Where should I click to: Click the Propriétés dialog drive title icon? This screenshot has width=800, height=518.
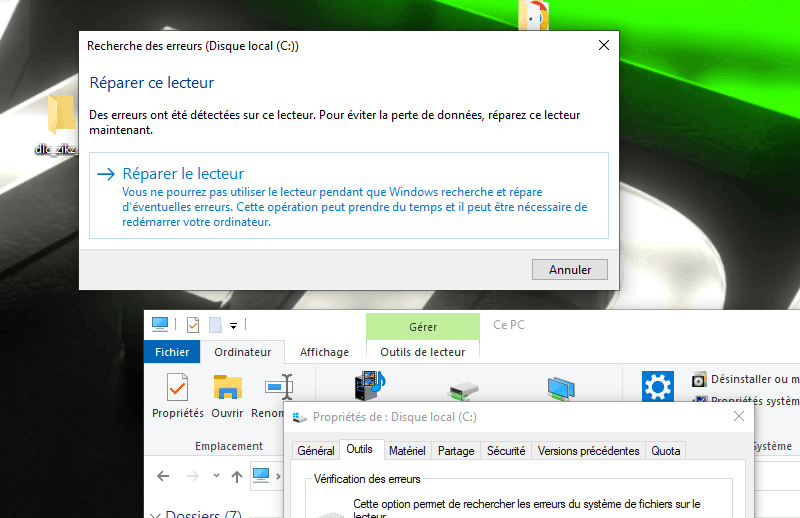point(299,417)
